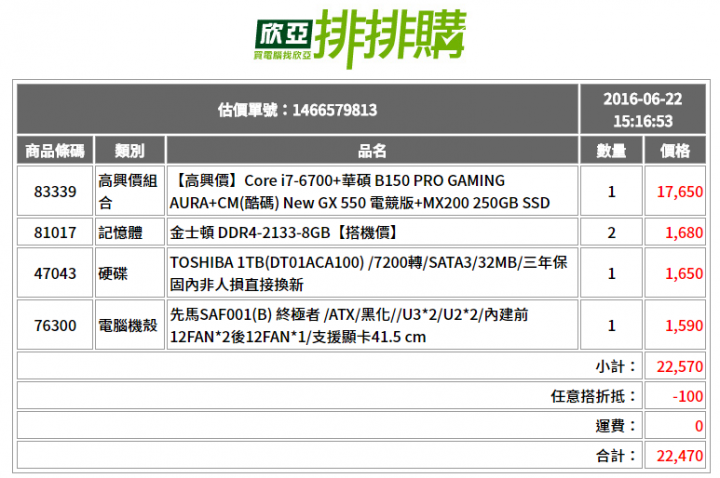Screen dimensions: 720x478
Task: Click the discount value -100
Action: [687, 396]
